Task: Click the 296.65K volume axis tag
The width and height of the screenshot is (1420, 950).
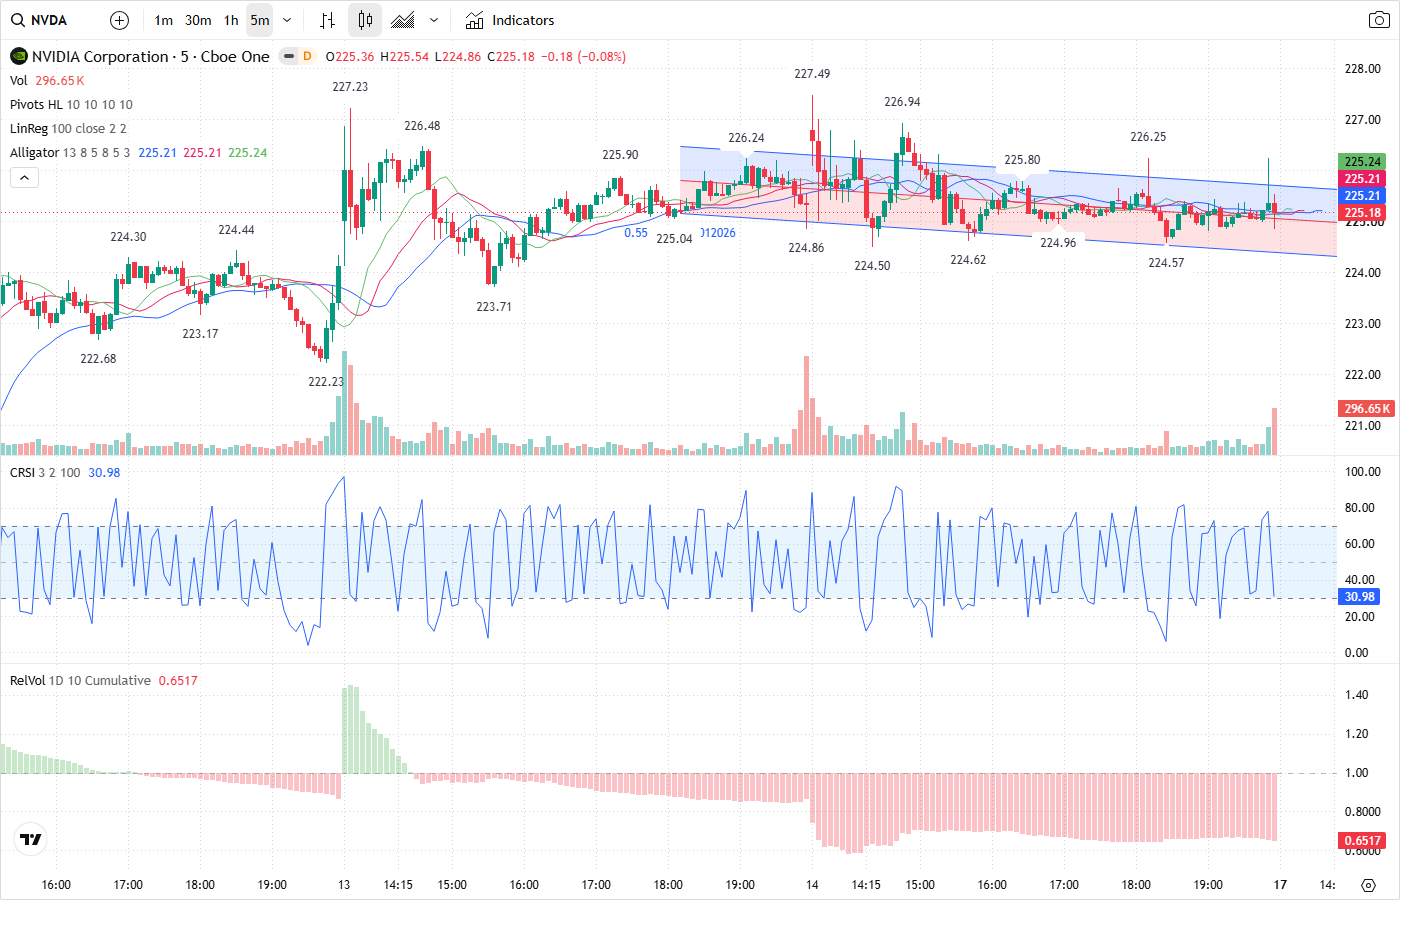Action: pos(1366,408)
